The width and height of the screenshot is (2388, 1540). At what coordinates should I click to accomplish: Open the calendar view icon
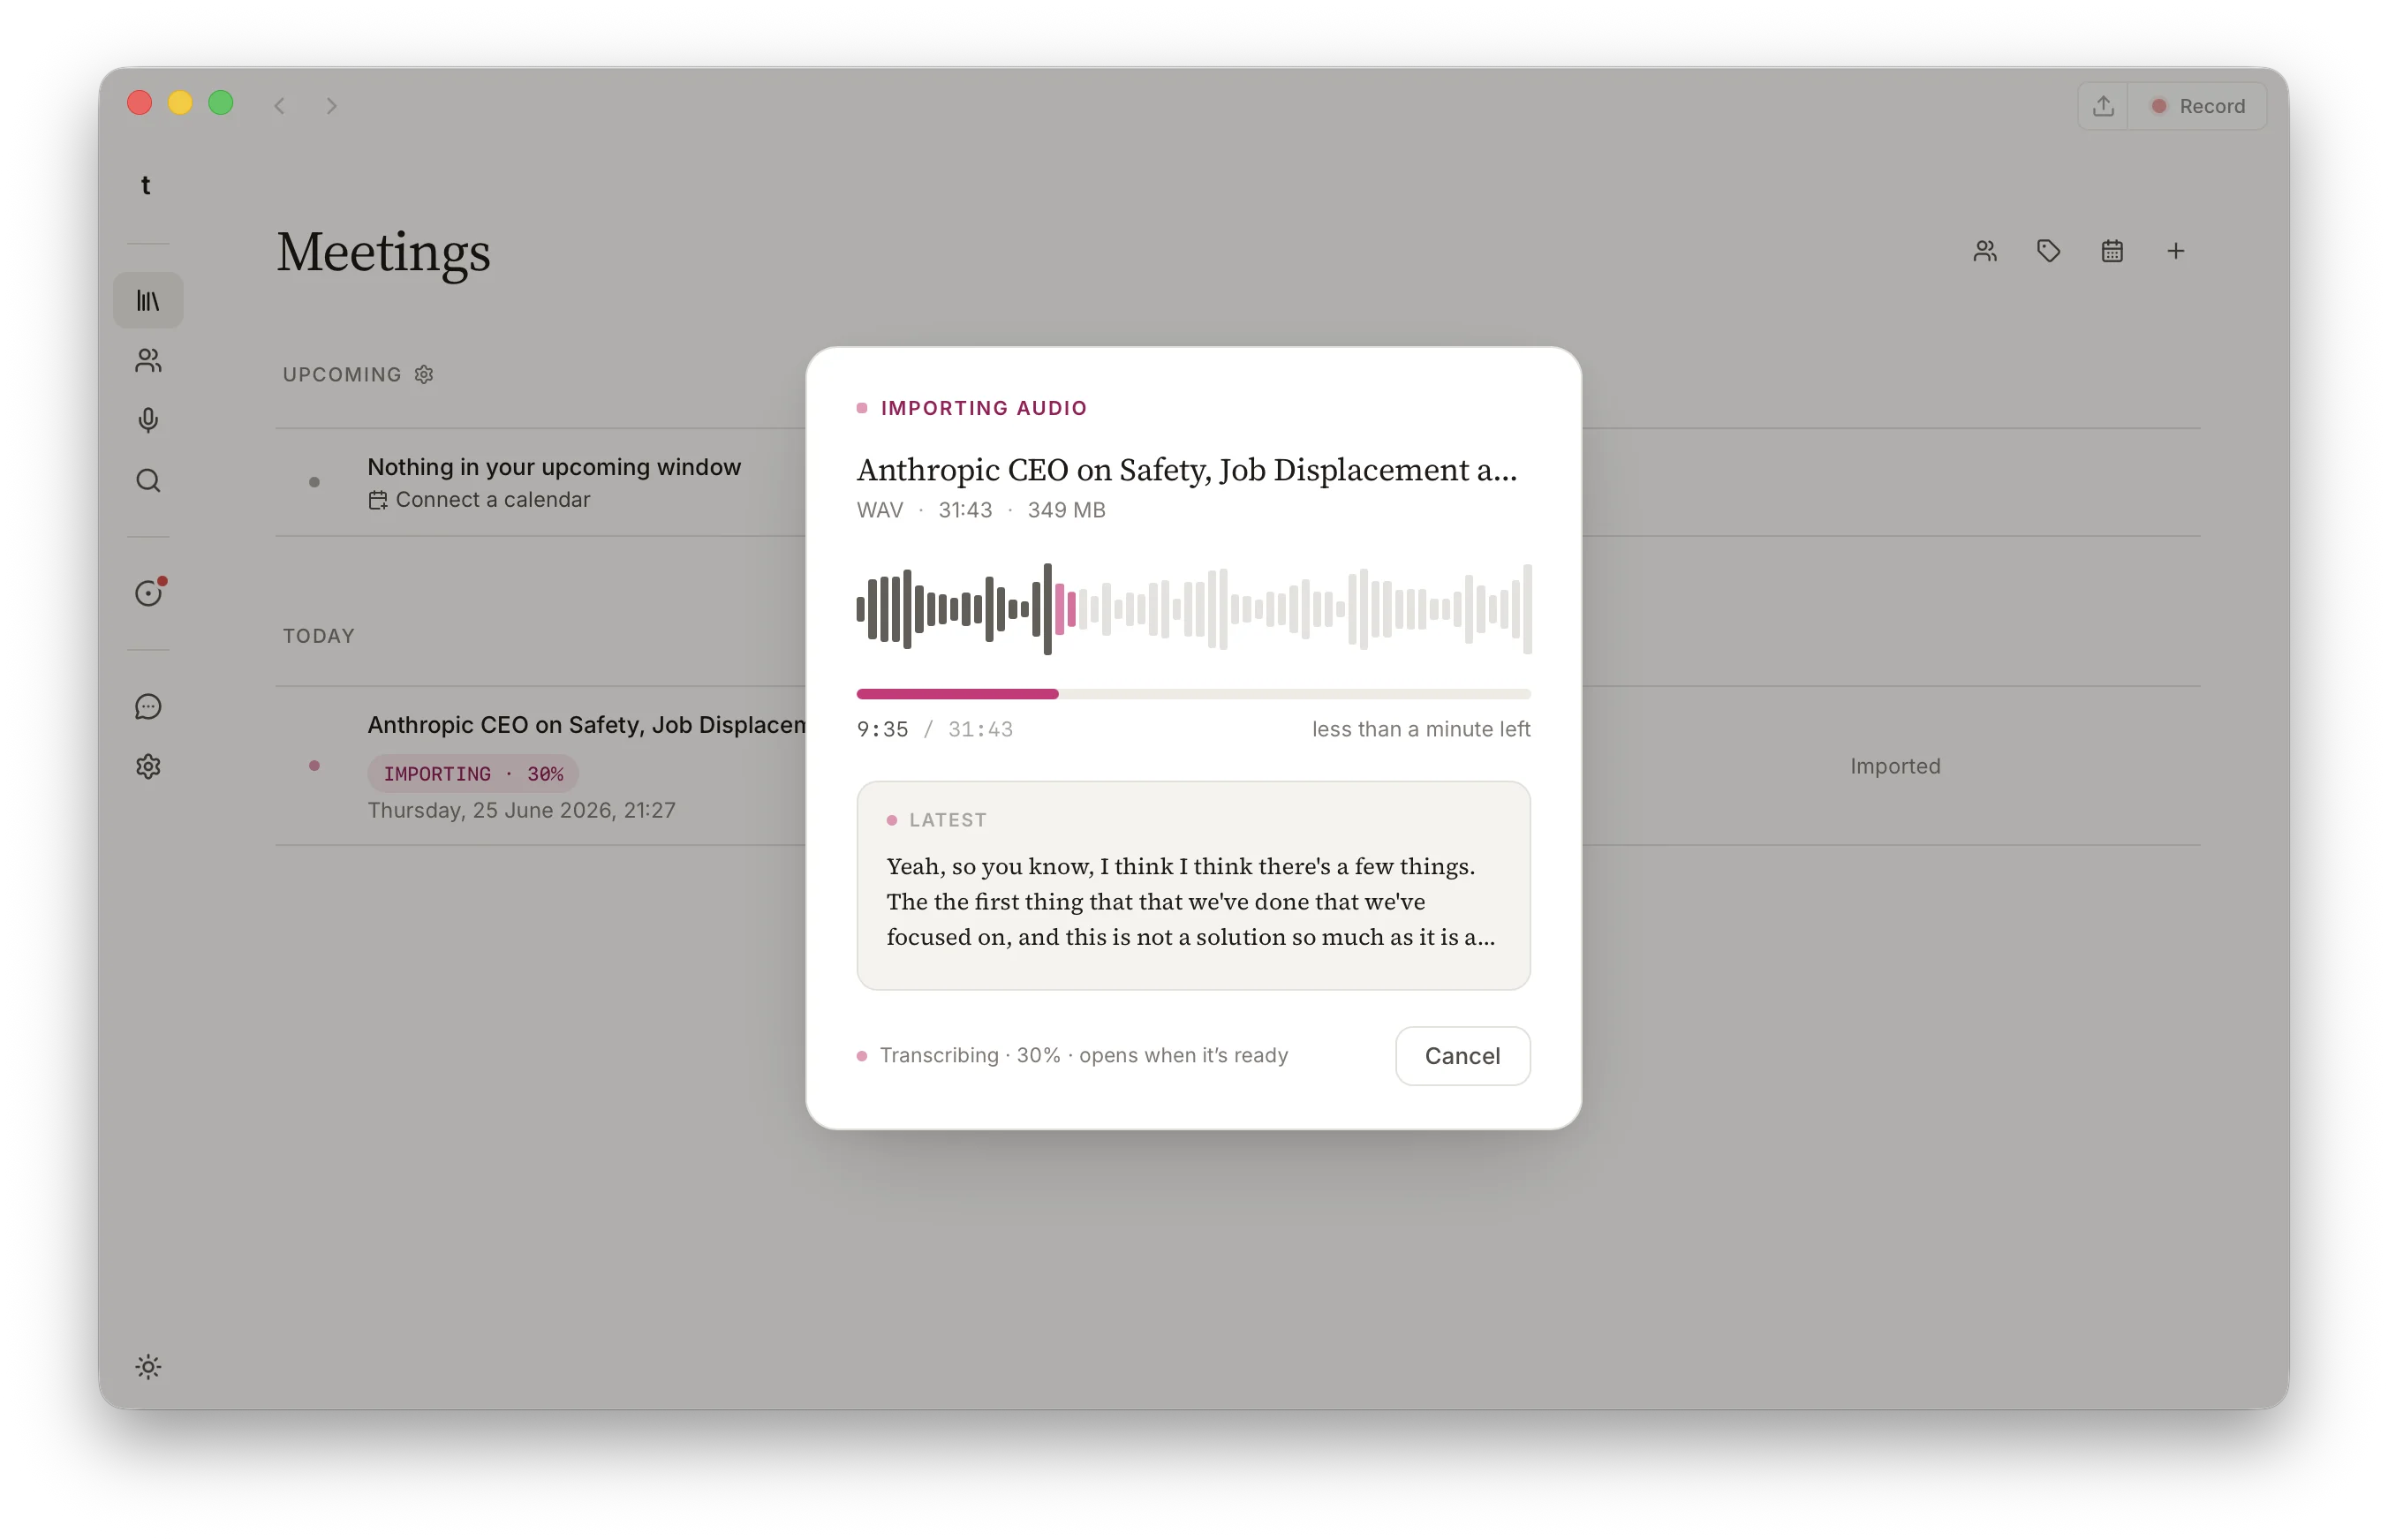pyautogui.click(x=2112, y=251)
